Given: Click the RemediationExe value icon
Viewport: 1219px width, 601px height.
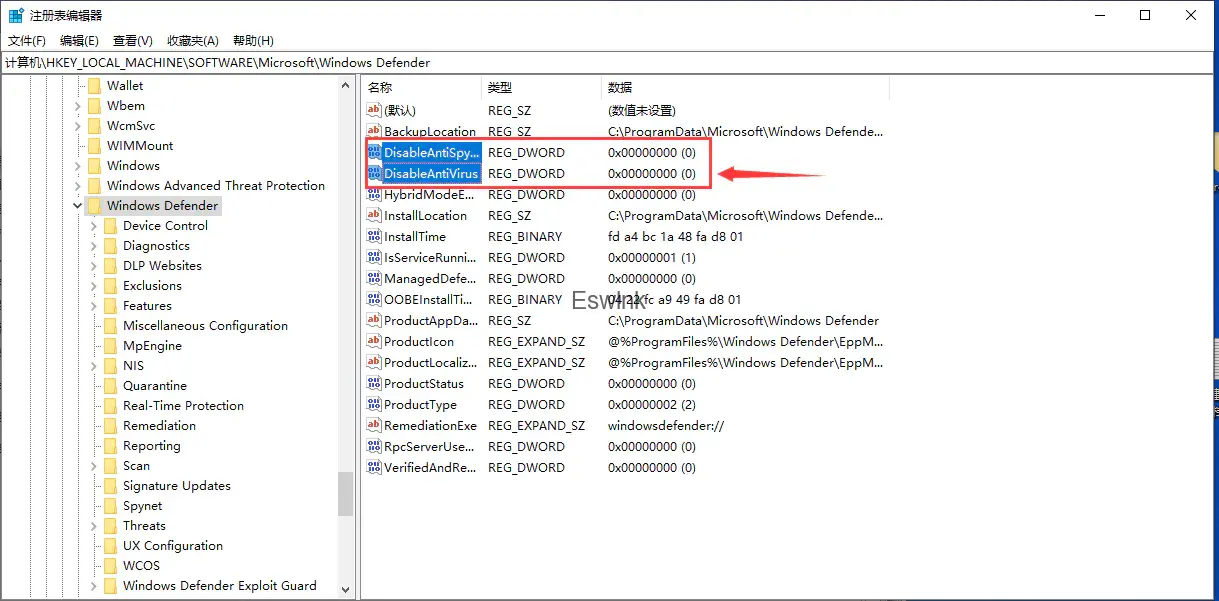Looking at the screenshot, I should (375, 426).
